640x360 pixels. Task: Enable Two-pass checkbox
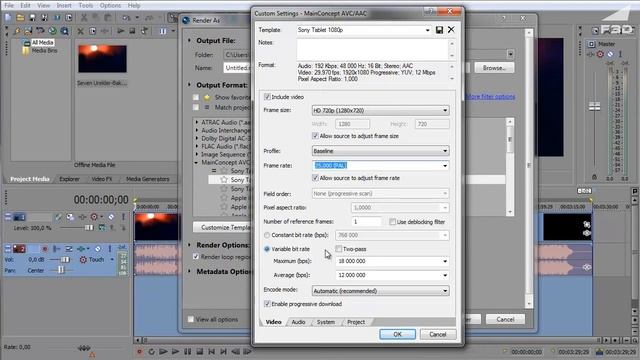(338, 249)
